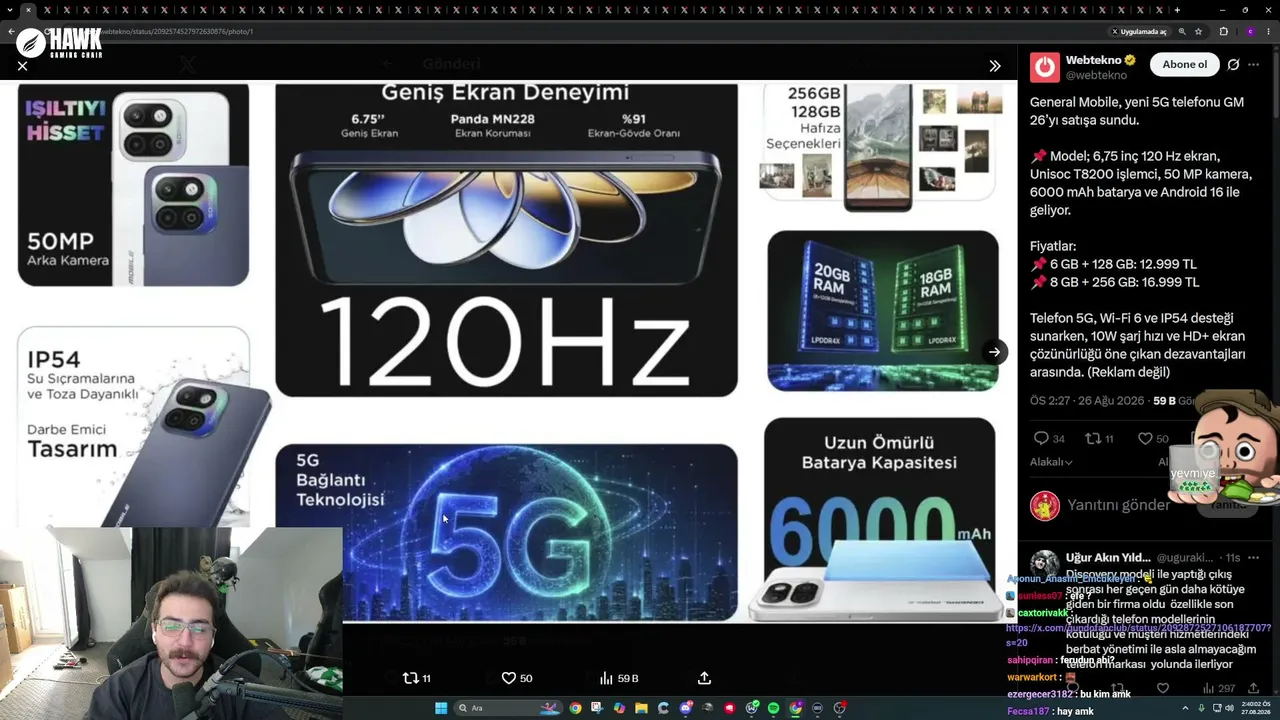Viewport: 1280px width, 720px height.
Task: Close the photo viewer with the X
Action: point(22,66)
